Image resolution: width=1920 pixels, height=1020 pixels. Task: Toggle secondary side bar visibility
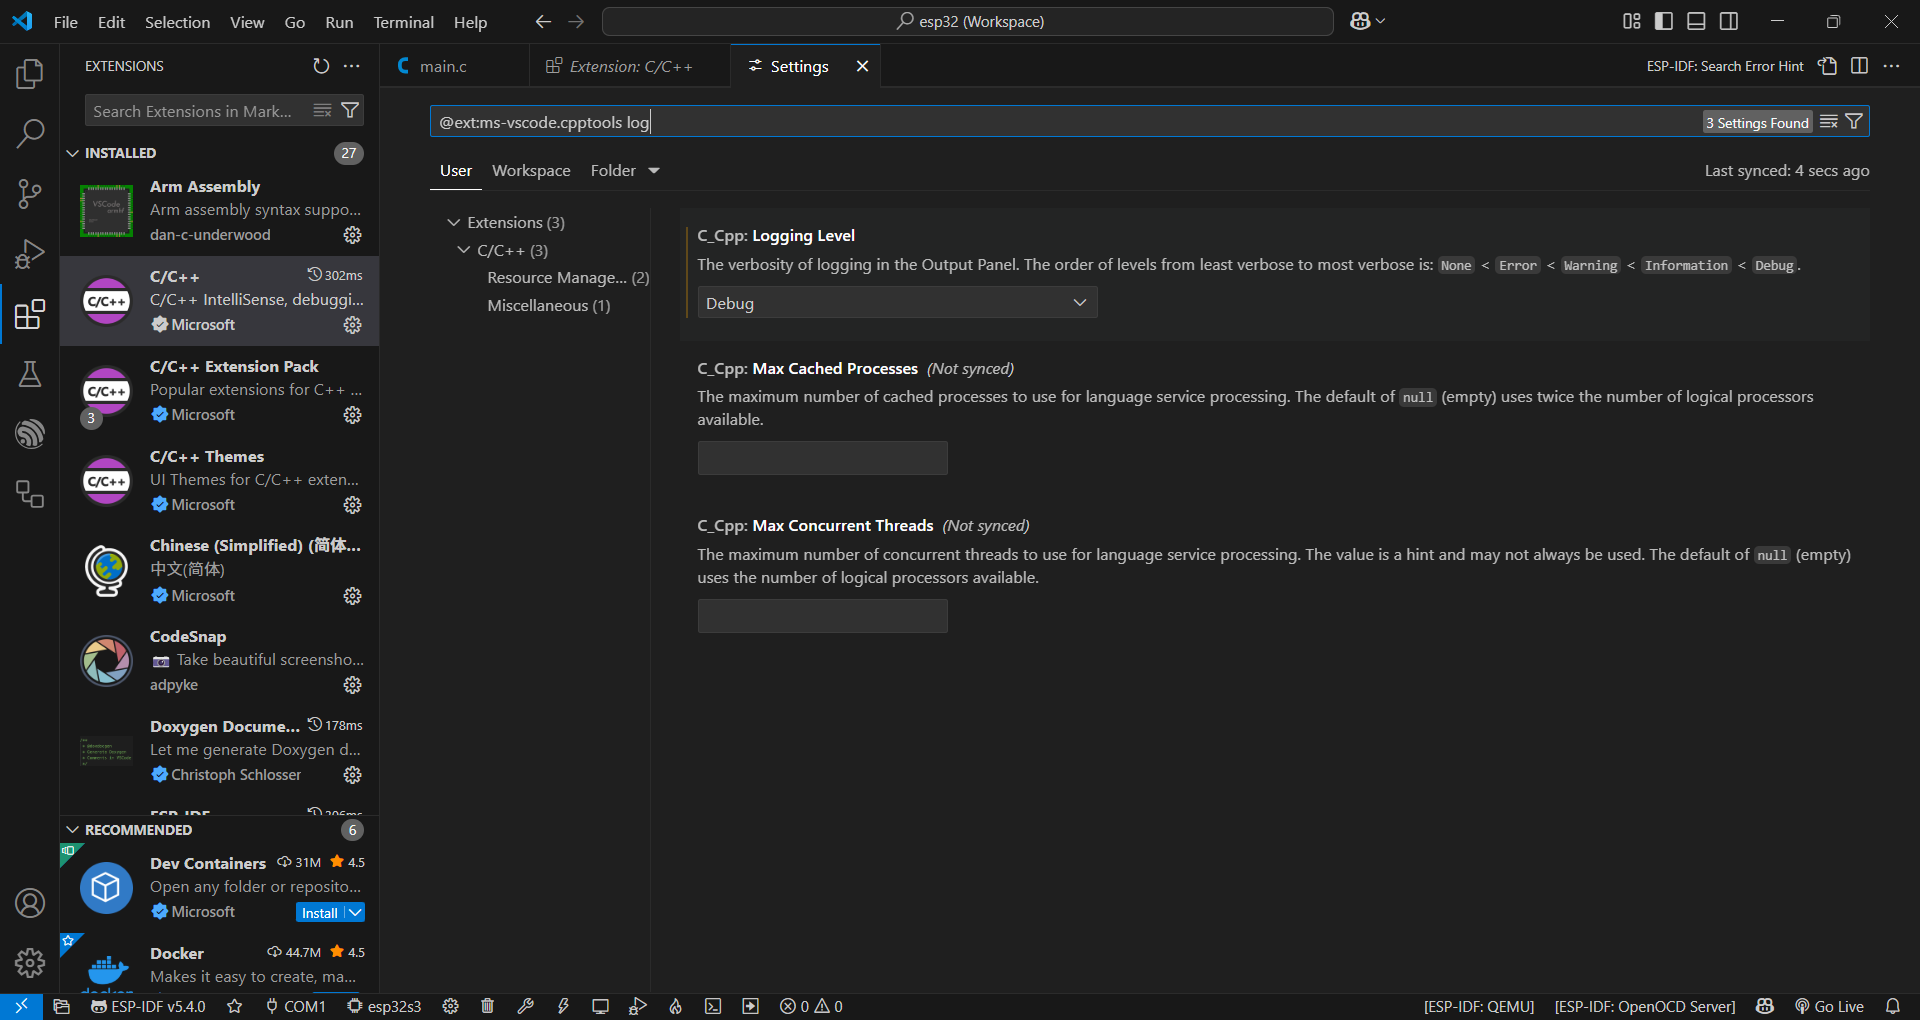(x=1729, y=21)
